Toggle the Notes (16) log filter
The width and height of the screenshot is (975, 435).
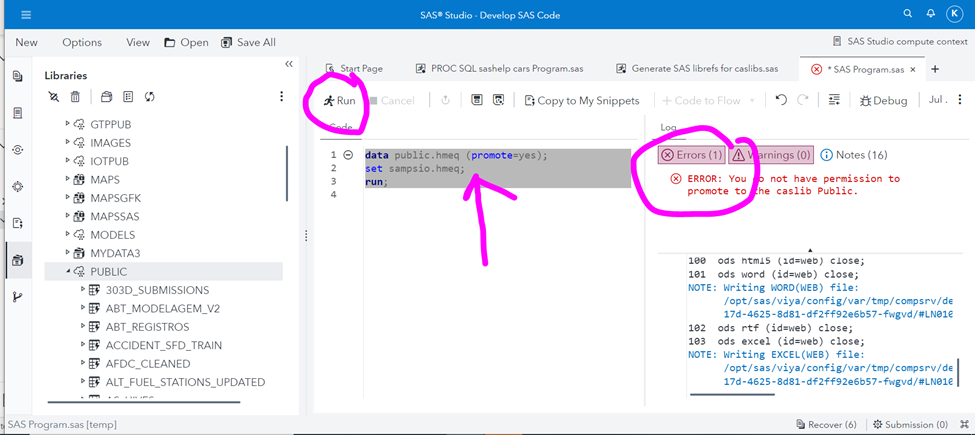tap(854, 155)
